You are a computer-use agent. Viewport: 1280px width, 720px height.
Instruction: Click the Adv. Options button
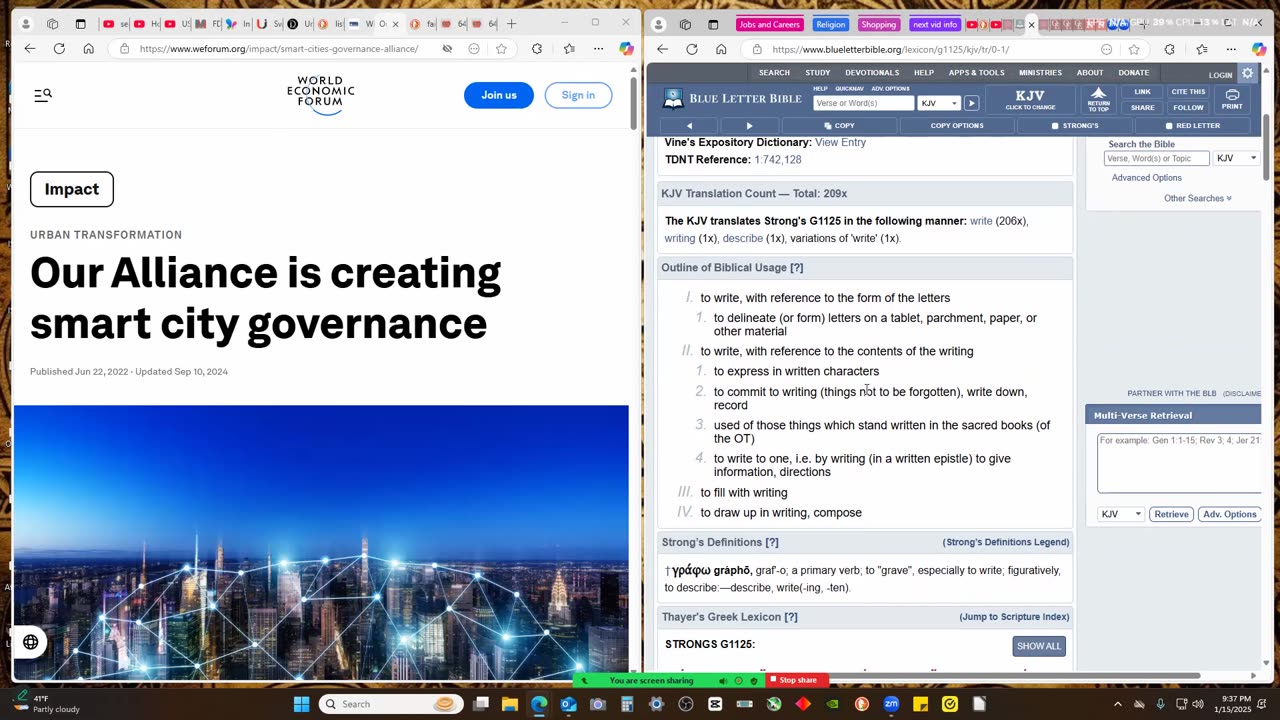(x=1229, y=514)
